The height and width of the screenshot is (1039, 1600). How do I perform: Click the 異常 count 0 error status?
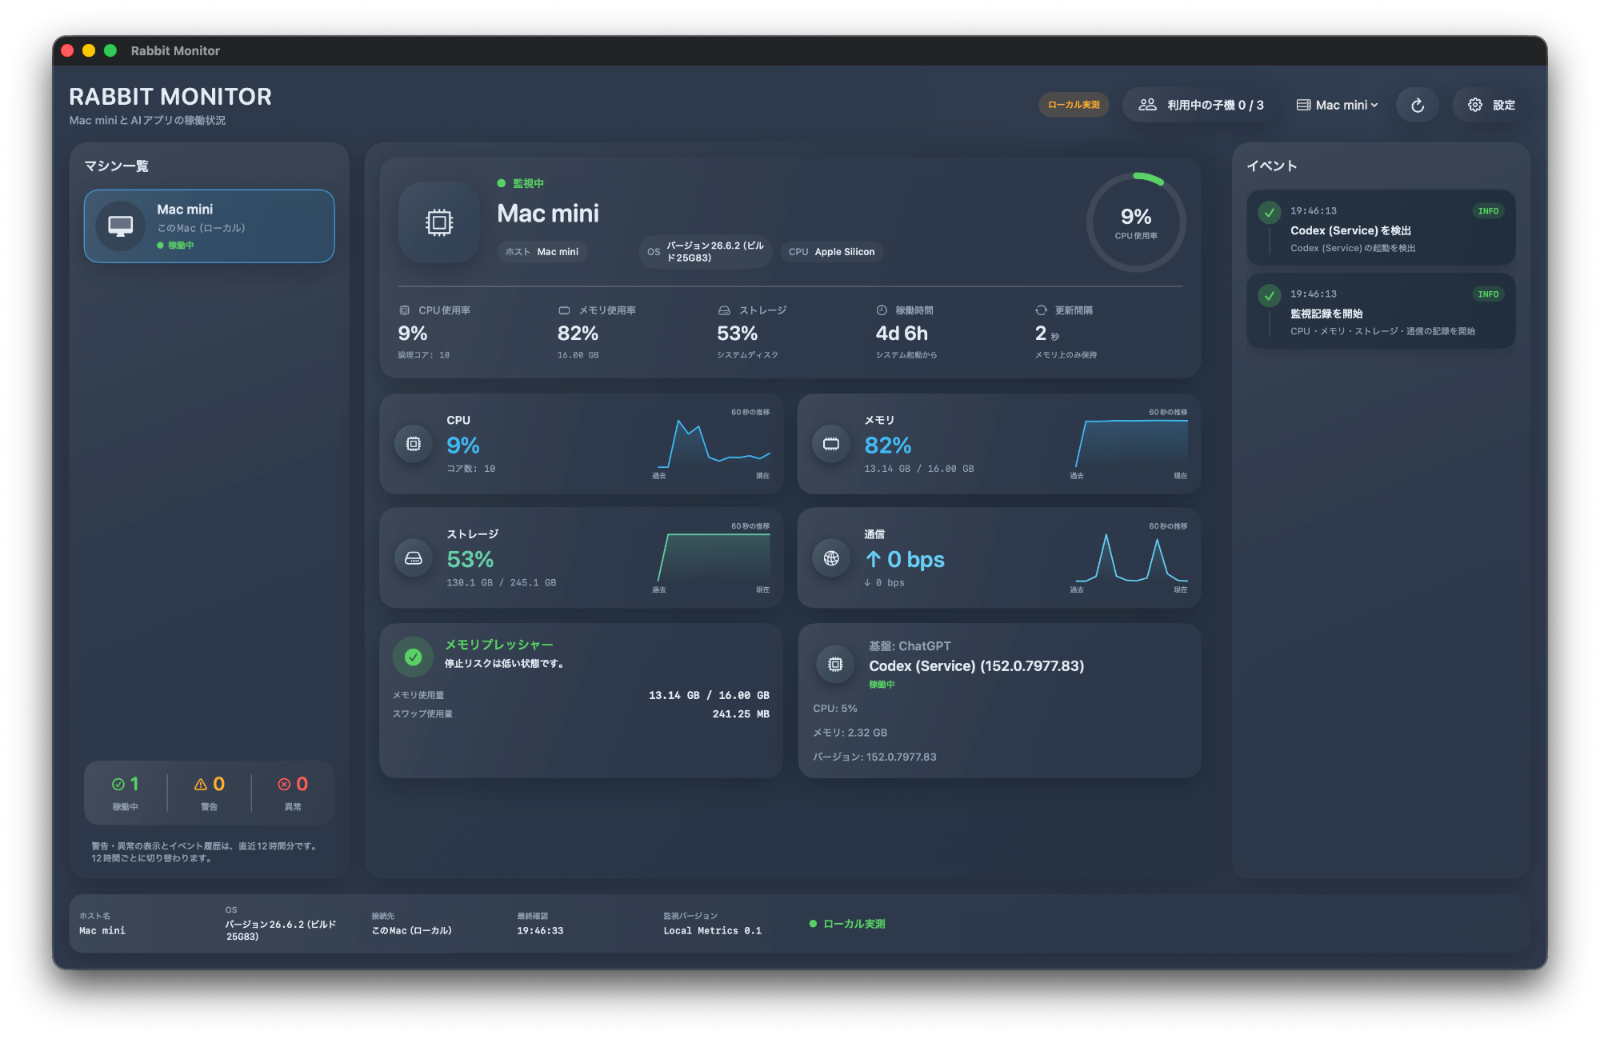coord(293,793)
